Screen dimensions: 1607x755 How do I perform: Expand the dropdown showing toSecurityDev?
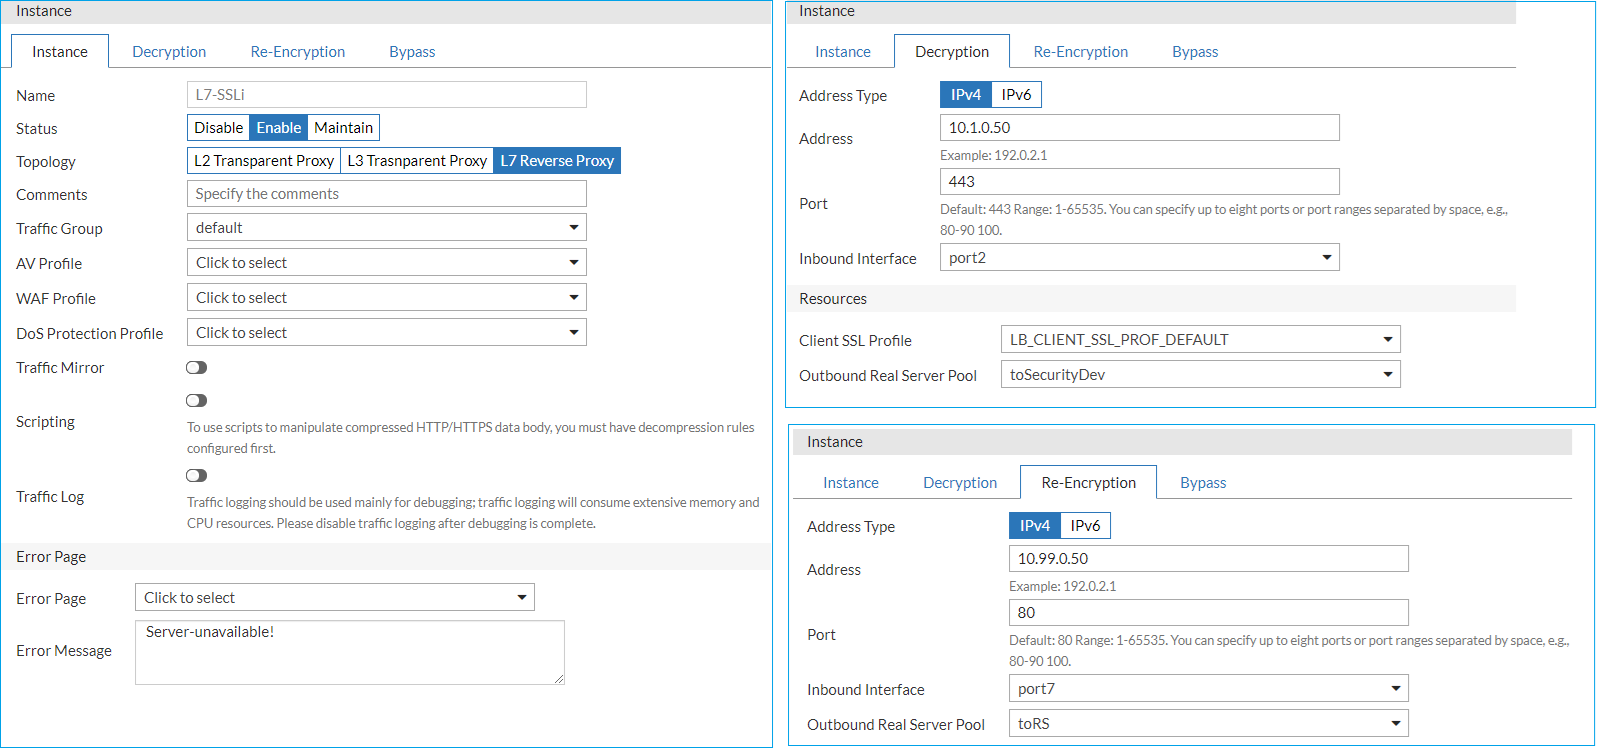point(1200,375)
